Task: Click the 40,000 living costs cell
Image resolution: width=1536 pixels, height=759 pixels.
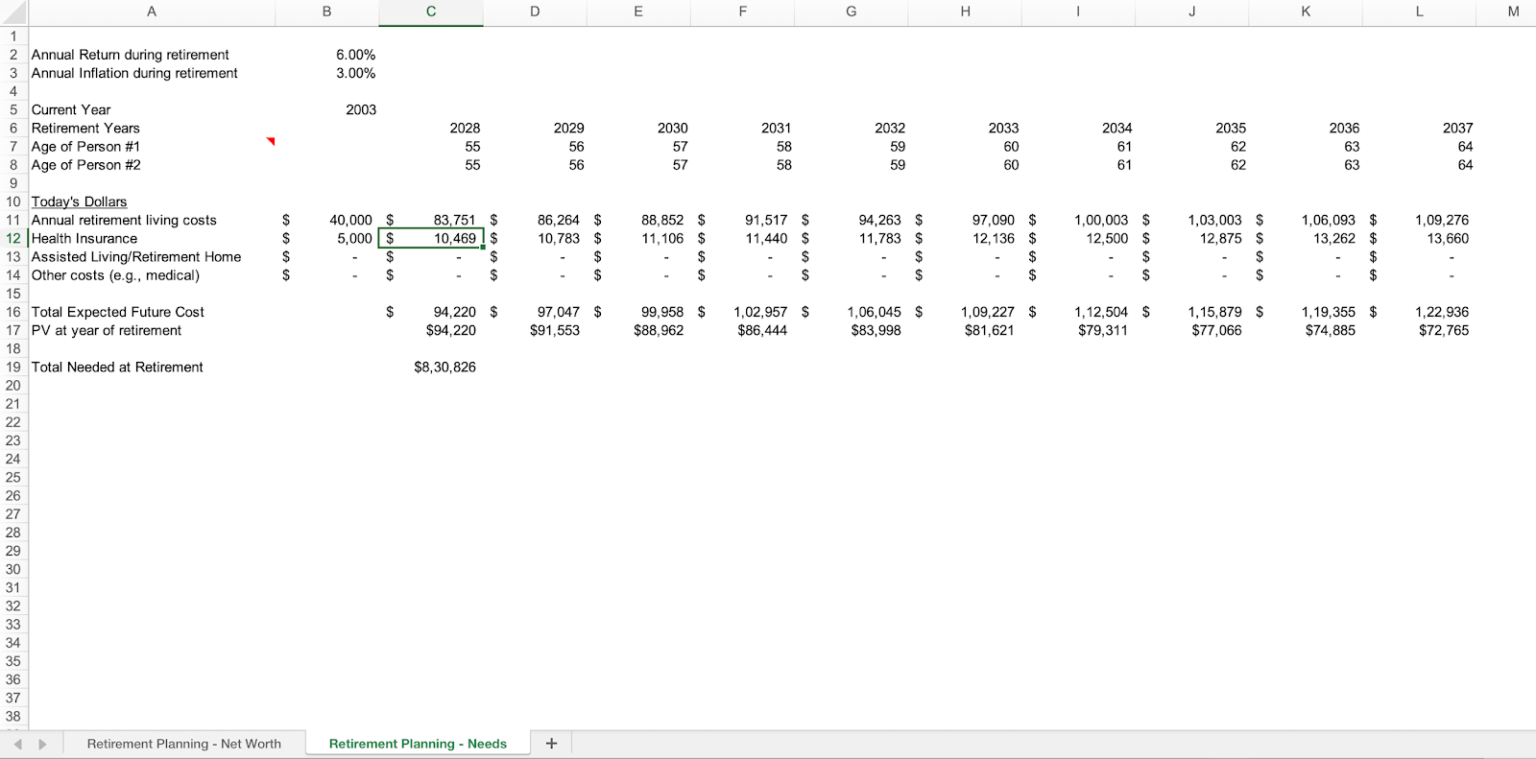Action: pyautogui.click(x=327, y=220)
